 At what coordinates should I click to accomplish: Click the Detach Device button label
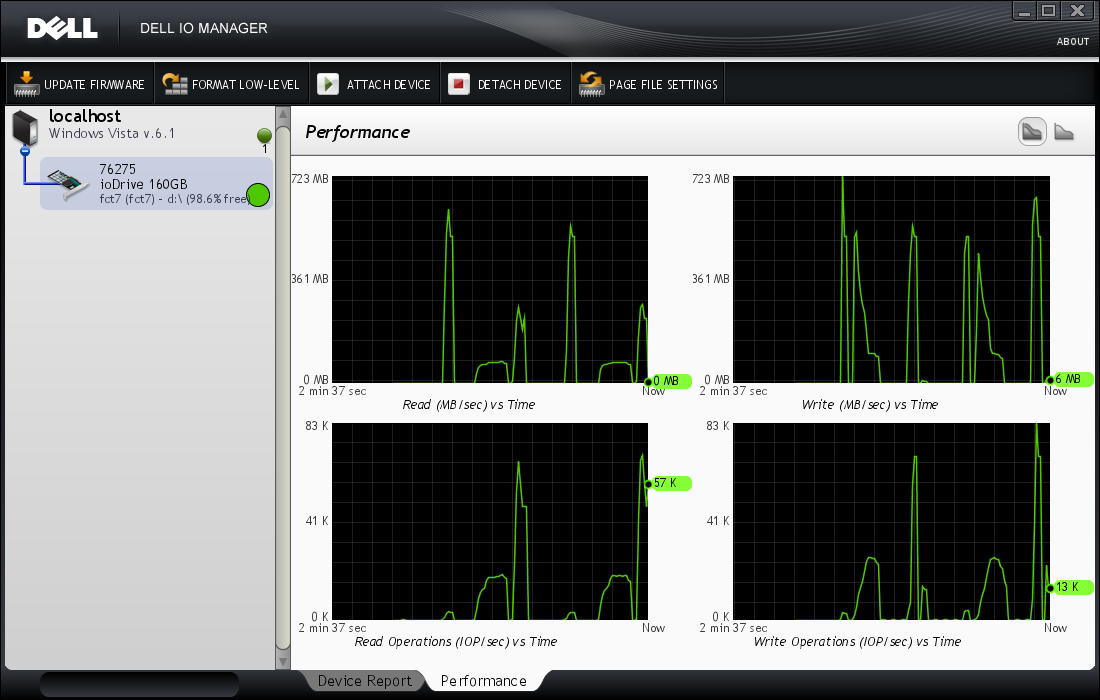(520, 85)
